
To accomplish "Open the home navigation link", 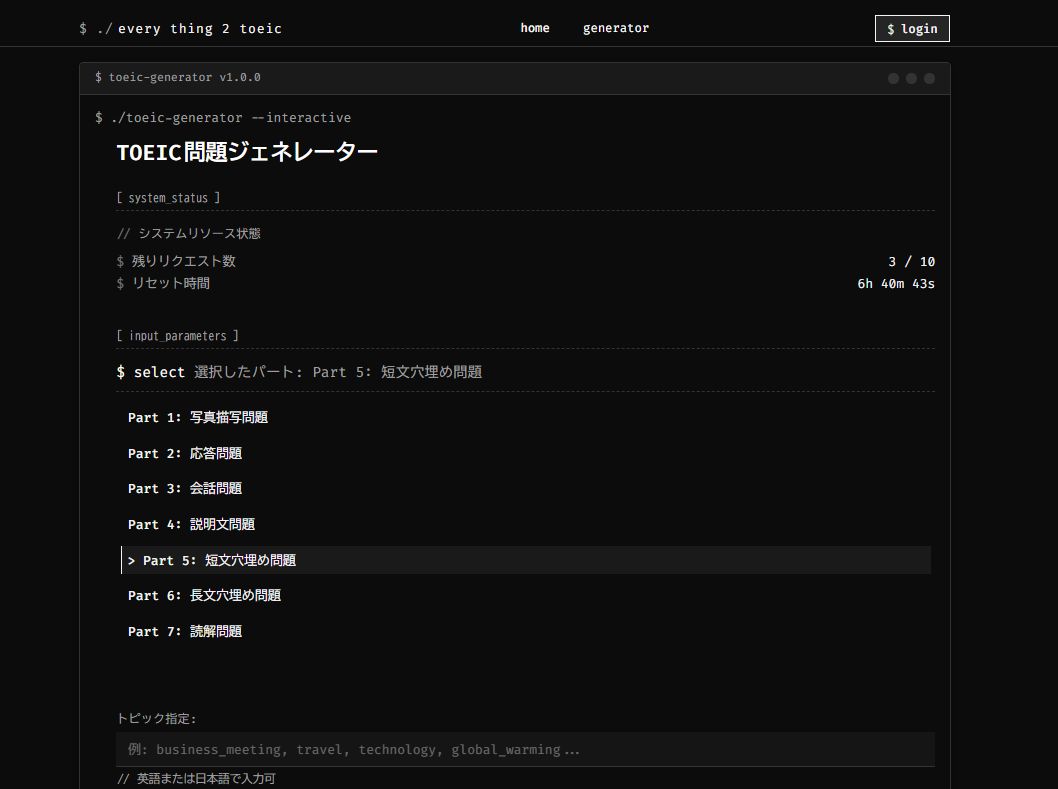I will pyautogui.click(x=534, y=28).
